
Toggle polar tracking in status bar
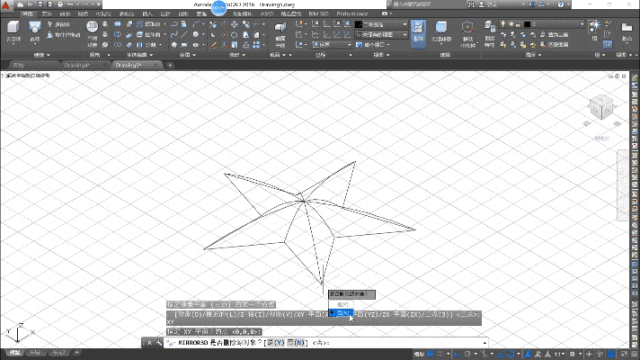pyautogui.click(x=467, y=354)
